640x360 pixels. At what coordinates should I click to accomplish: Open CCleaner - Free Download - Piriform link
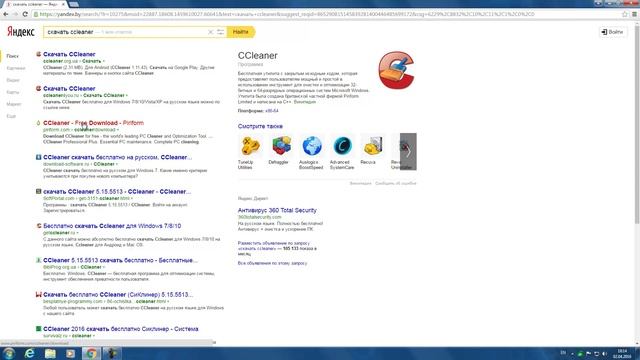[x=93, y=123]
